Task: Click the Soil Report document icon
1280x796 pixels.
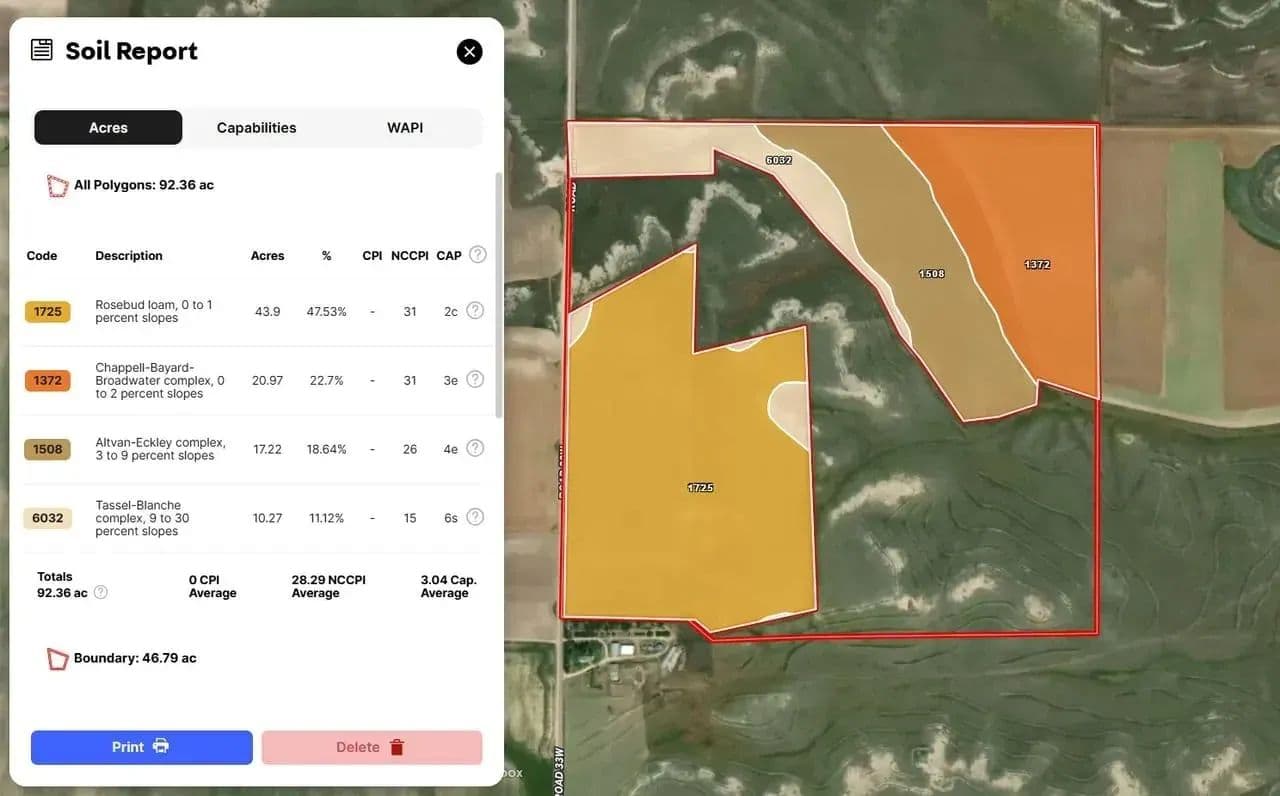Action: click(41, 50)
